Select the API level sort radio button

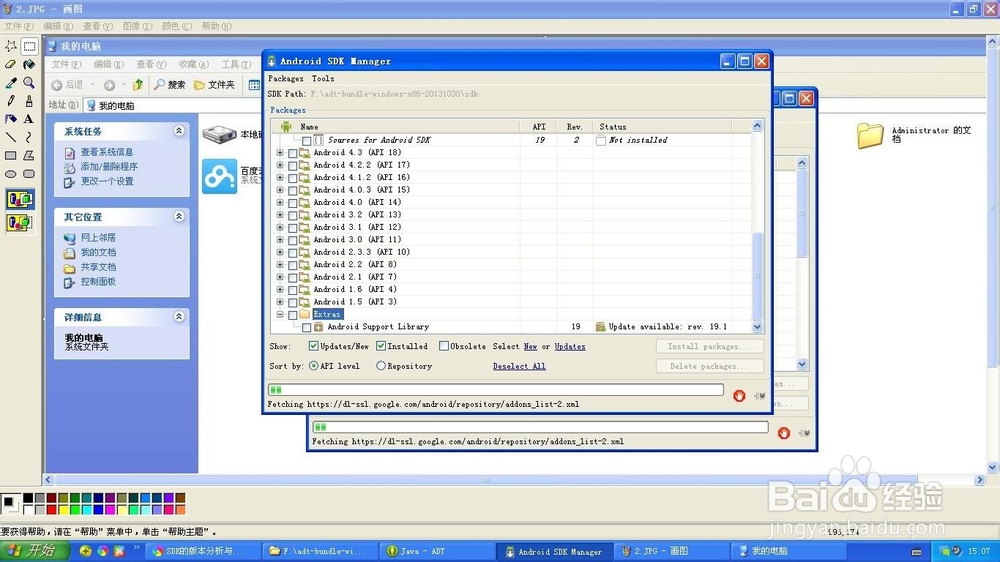313,366
